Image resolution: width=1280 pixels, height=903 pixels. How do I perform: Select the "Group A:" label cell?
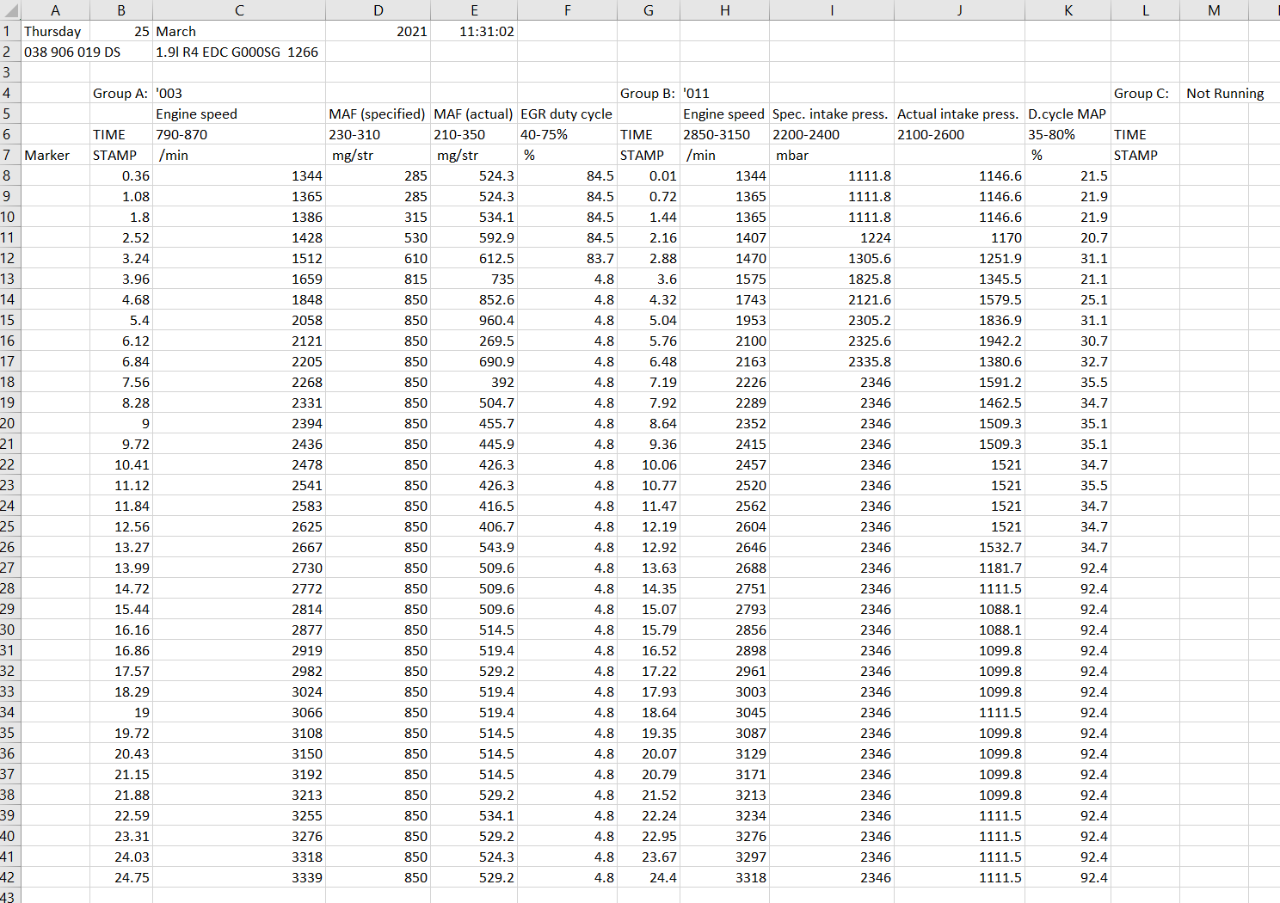120,93
